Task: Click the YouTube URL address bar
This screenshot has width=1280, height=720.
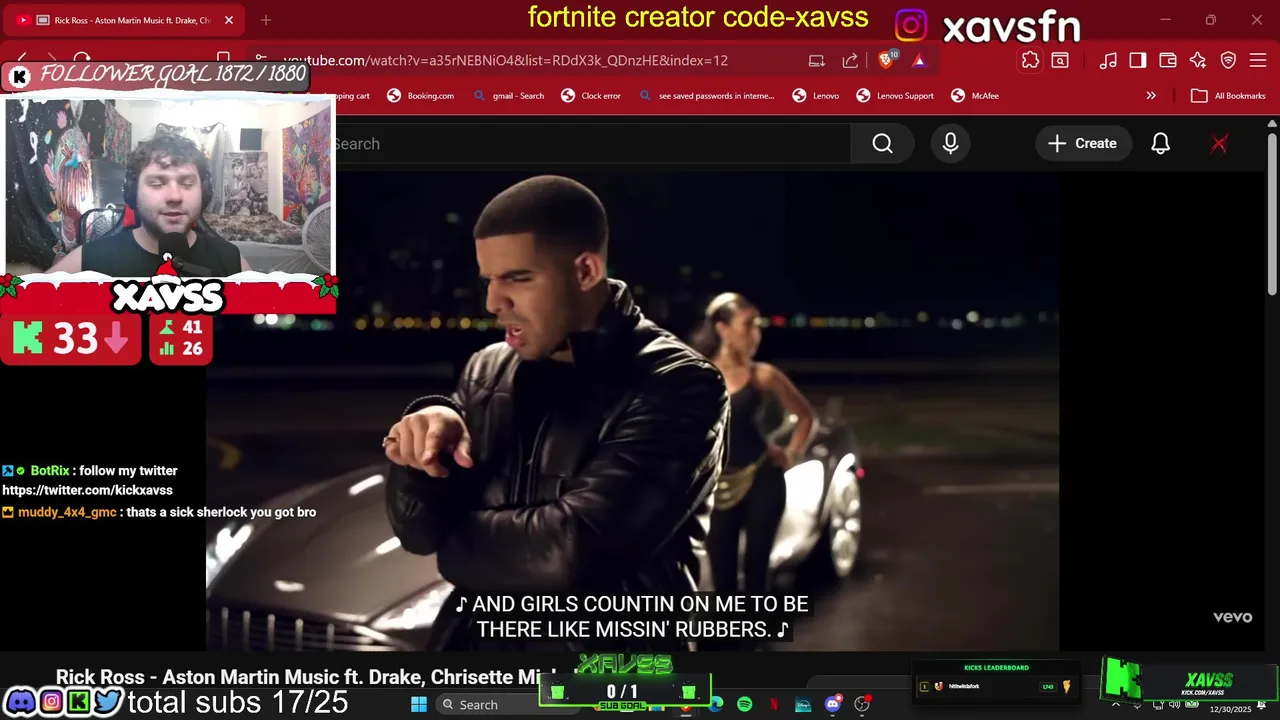Action: pyautogui.click(x=505, y=60)
